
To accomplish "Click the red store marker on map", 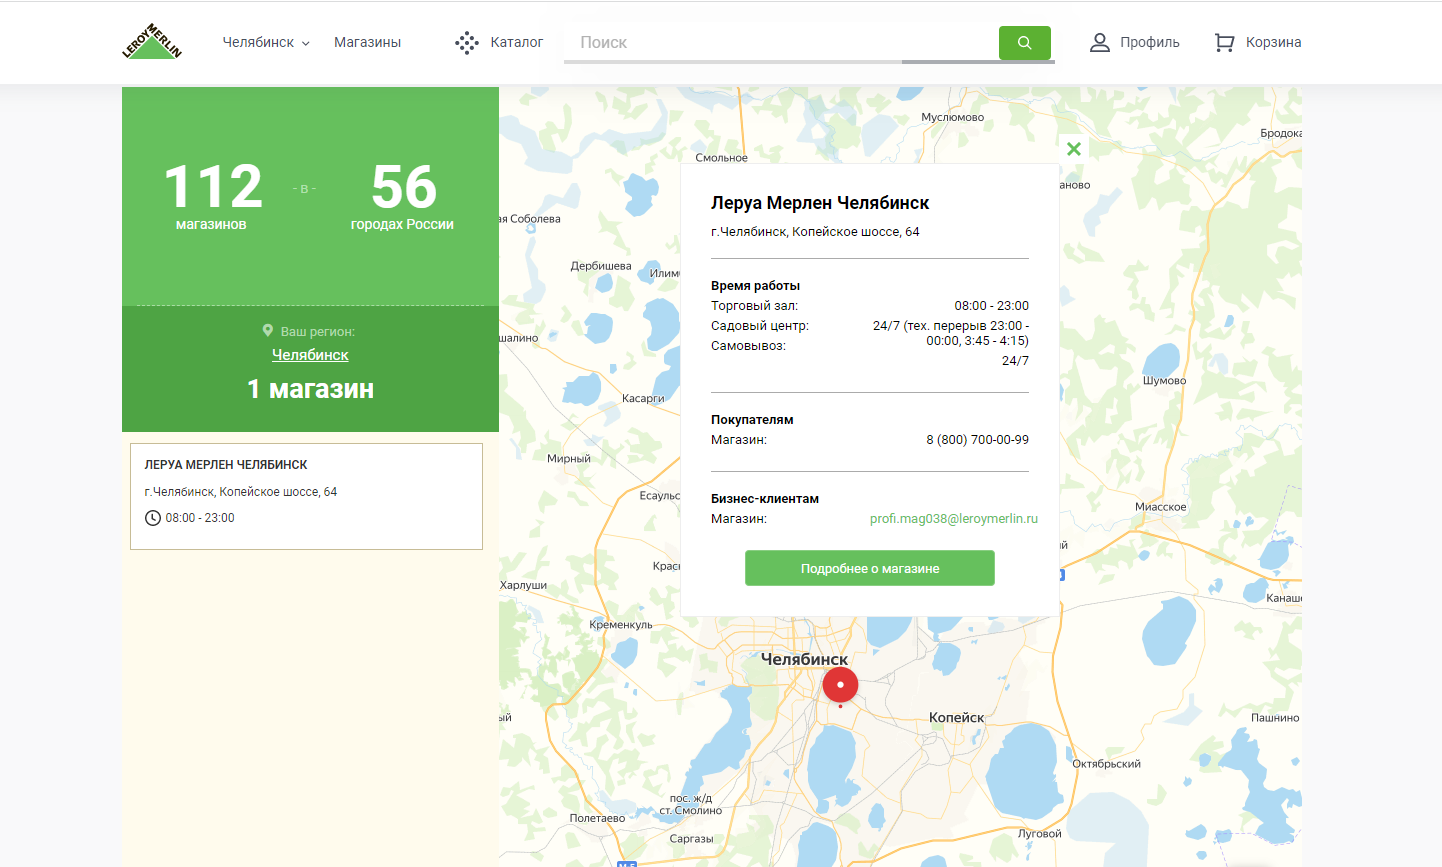I will point(840,686).
